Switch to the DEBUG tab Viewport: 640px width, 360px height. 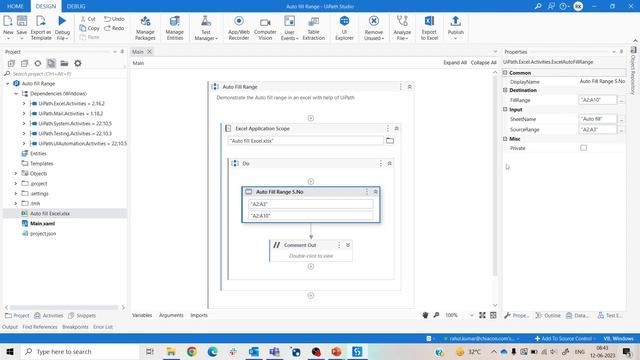pyautogui.click(x=76, y=6)
